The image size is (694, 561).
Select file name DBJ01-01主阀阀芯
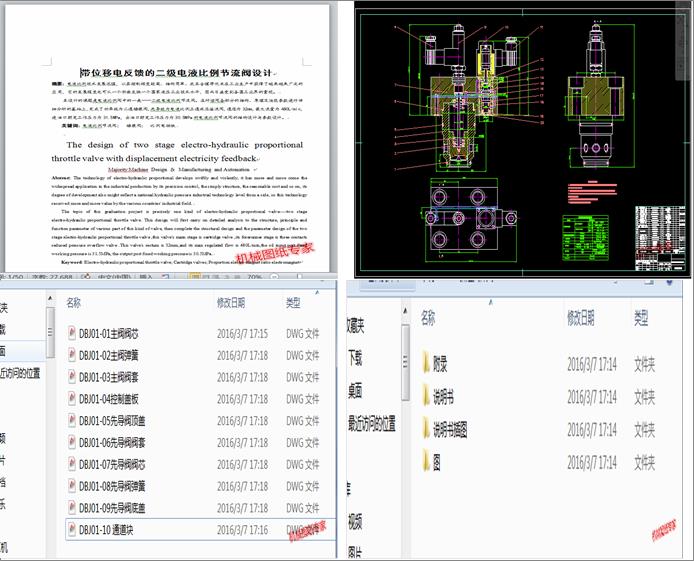(x=108, y=334)
